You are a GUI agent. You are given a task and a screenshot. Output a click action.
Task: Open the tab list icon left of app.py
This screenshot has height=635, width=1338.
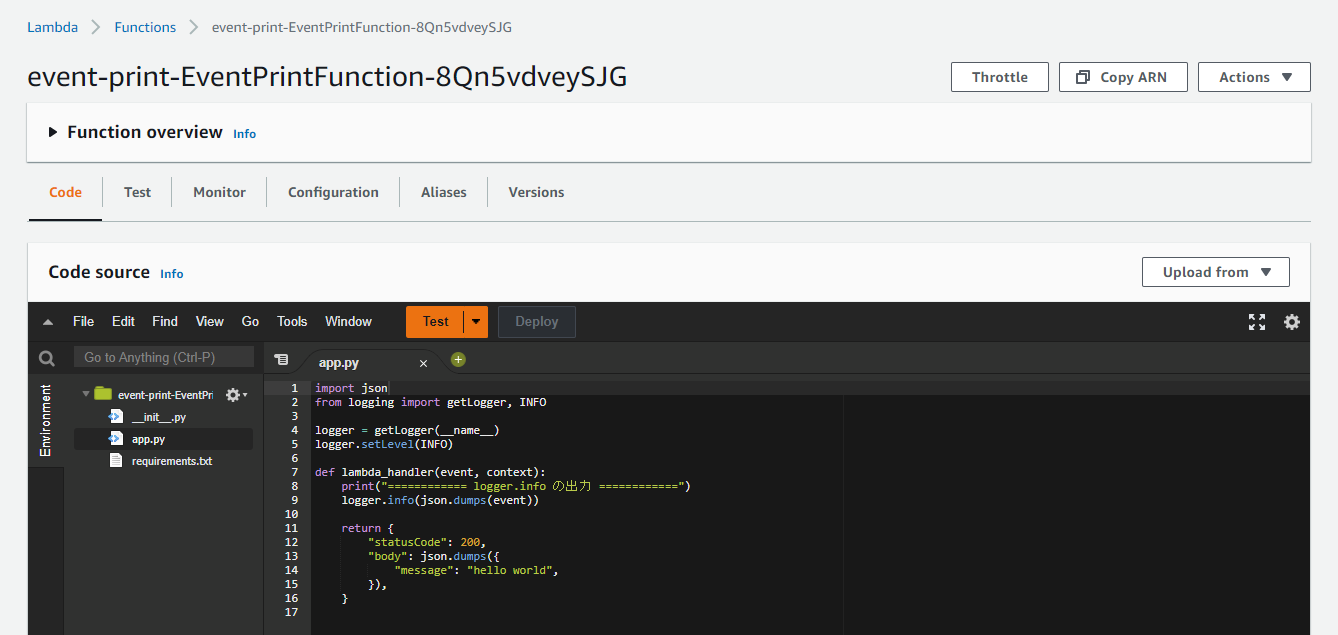[282, 360]
